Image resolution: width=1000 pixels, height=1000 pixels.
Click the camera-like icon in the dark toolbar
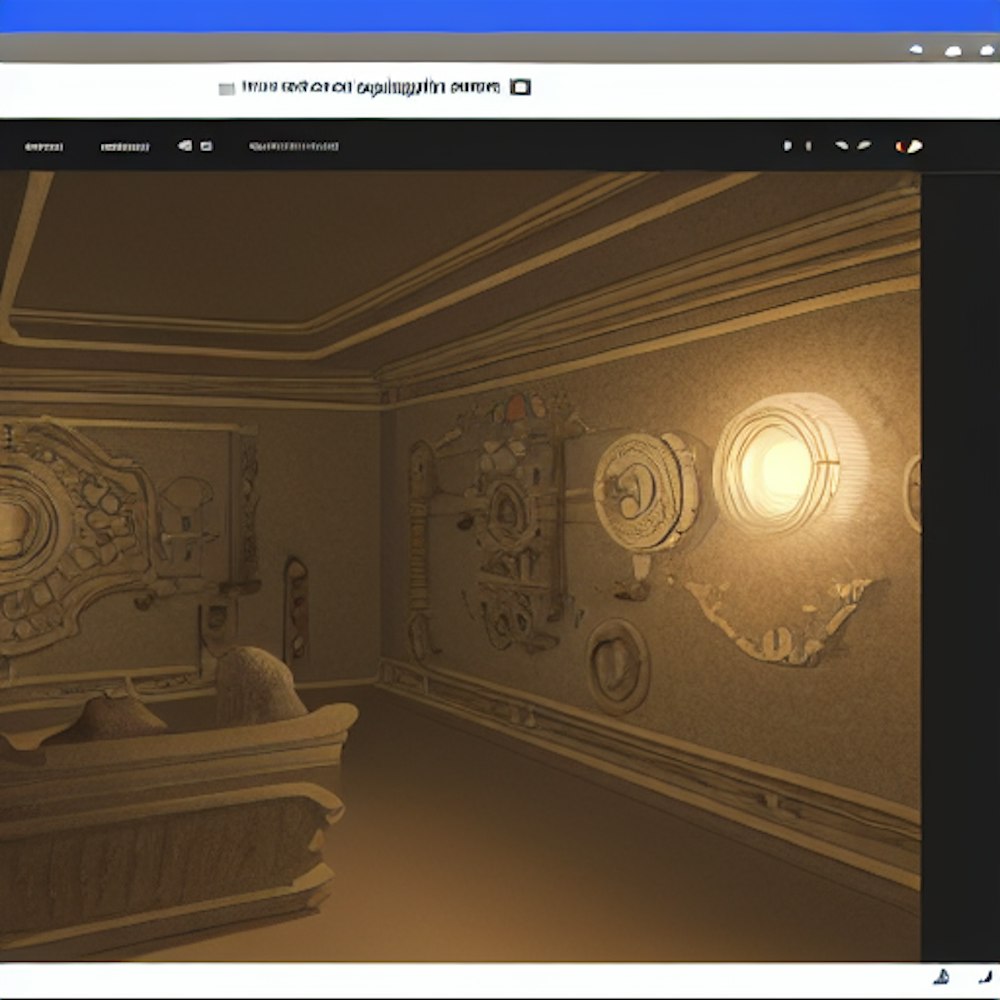point(185,146)
